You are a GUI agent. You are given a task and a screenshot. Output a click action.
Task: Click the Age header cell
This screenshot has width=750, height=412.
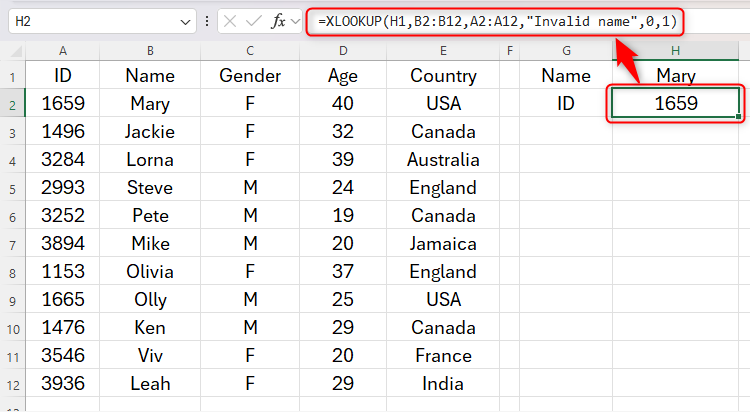click(x=343, y=75)
